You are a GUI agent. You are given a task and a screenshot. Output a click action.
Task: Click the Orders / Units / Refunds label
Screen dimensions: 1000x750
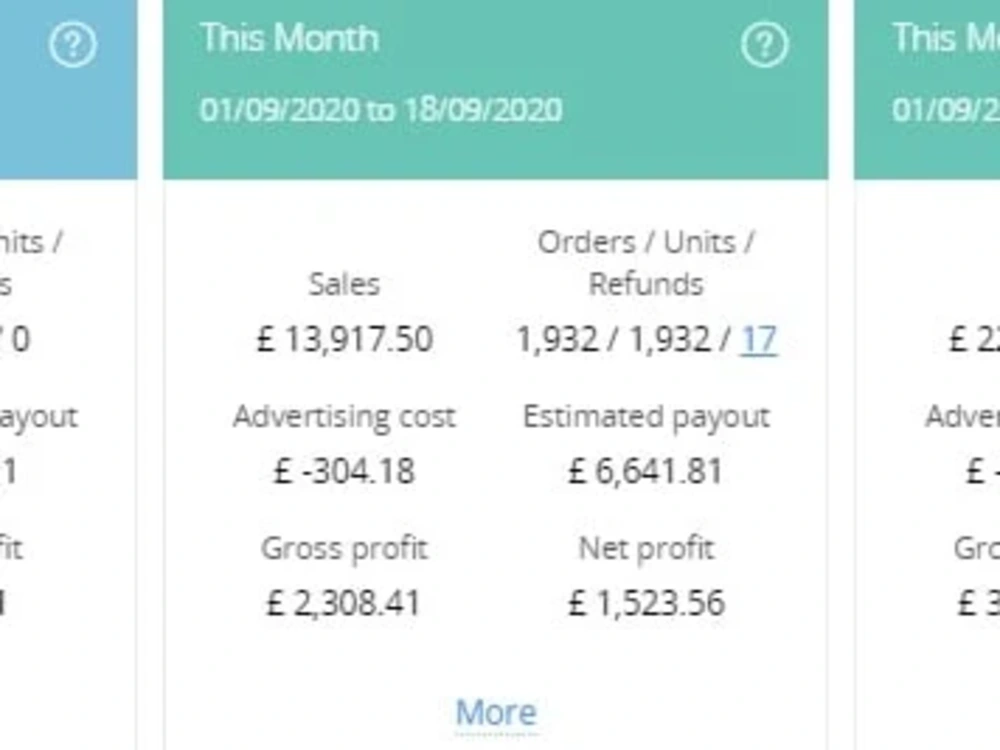[x=646, y=263]
